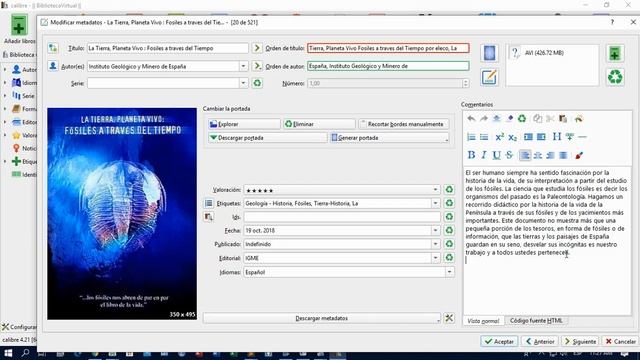The height and width of the screenshot is (360, 640).
Task: Open the manage authors icon beside Autor(es)
Action: (x=53, y=66)
